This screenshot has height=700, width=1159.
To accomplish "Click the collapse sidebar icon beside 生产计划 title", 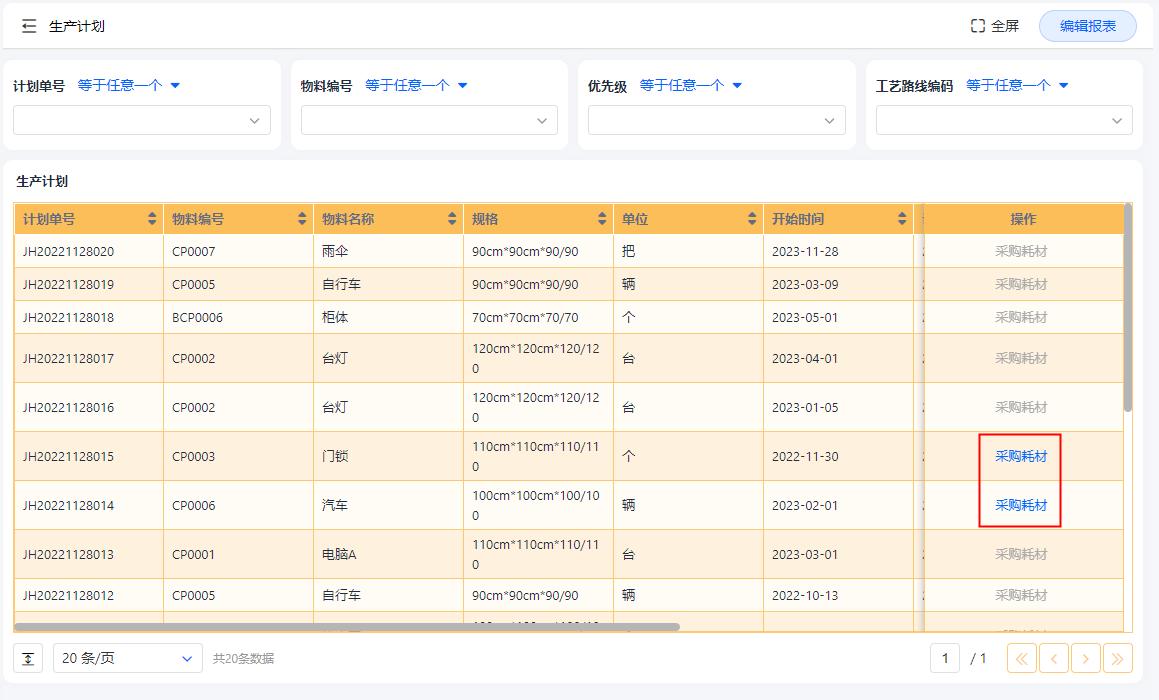I will (x=27, y=25).
